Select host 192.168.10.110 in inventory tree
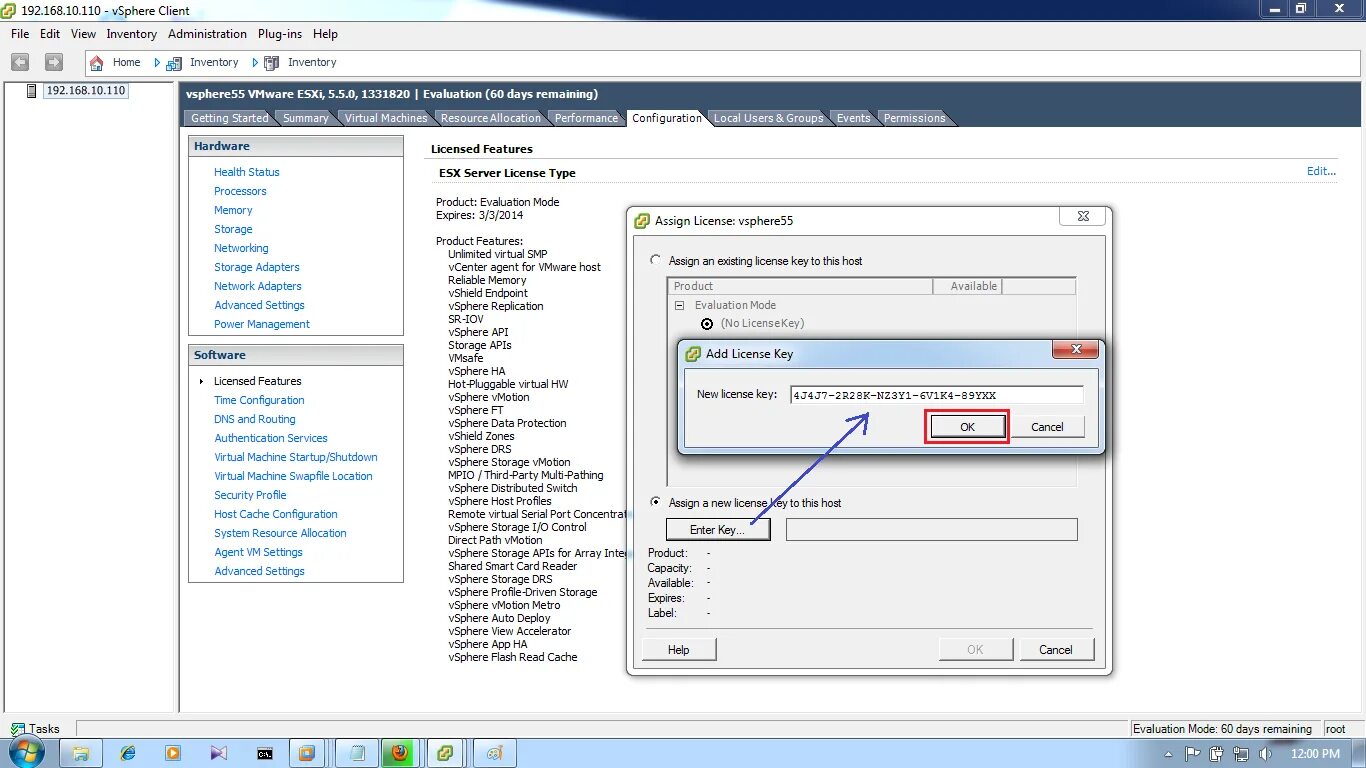 click(86, 90)
